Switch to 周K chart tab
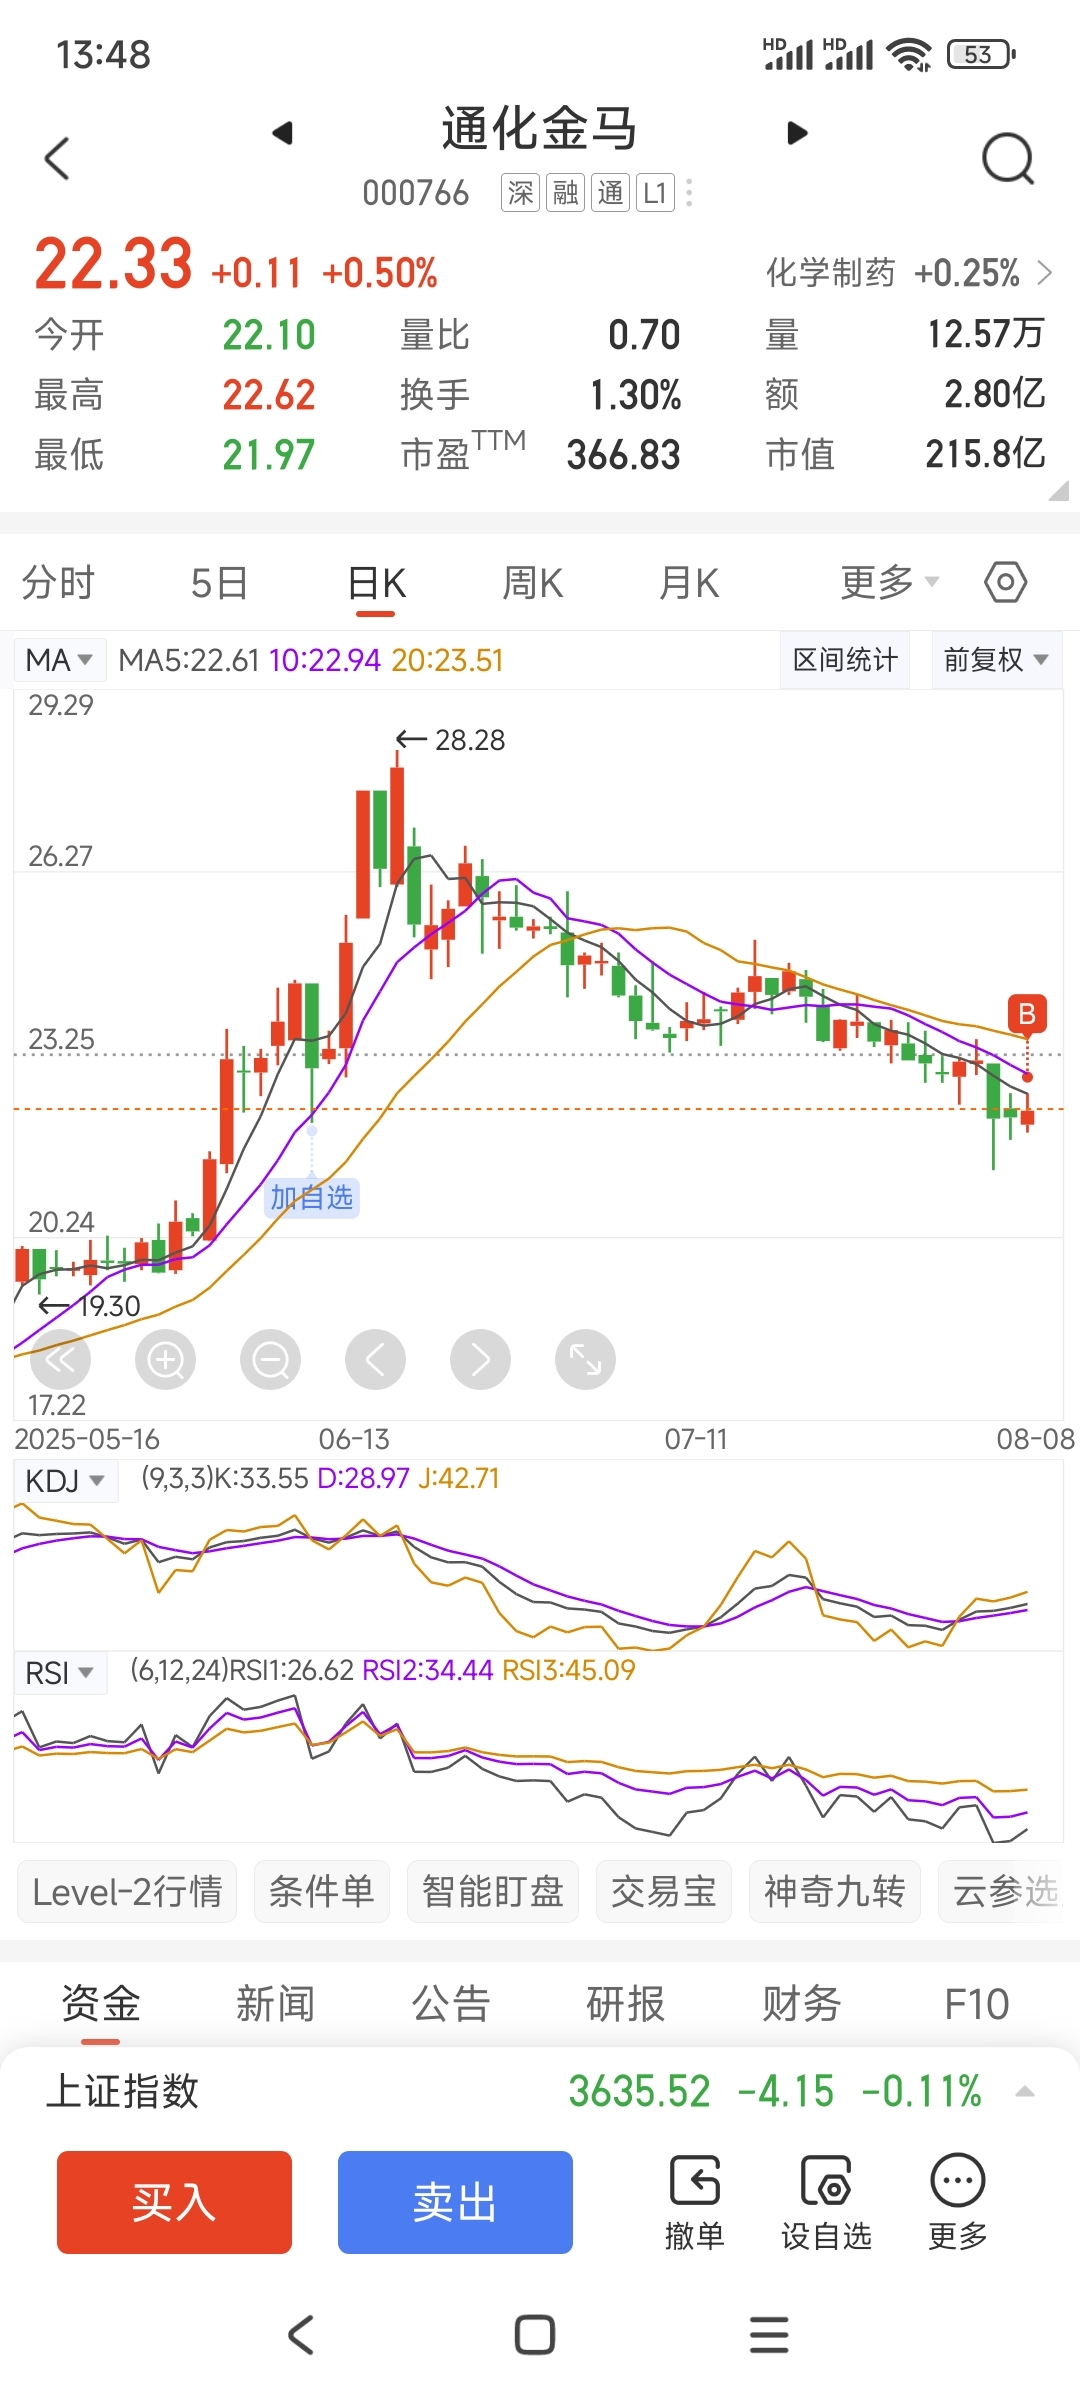 click(533, 582)
